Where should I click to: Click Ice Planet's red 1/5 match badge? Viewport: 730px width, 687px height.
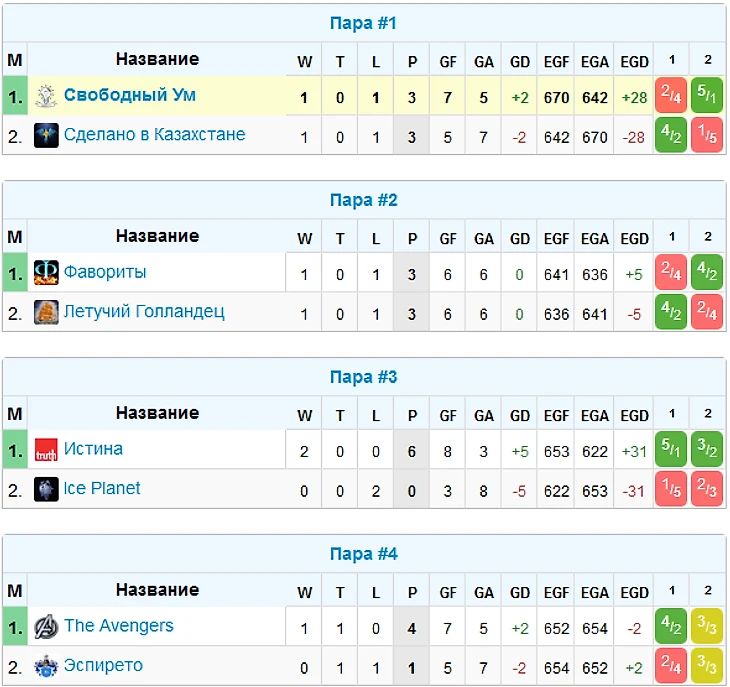(671, 489)
